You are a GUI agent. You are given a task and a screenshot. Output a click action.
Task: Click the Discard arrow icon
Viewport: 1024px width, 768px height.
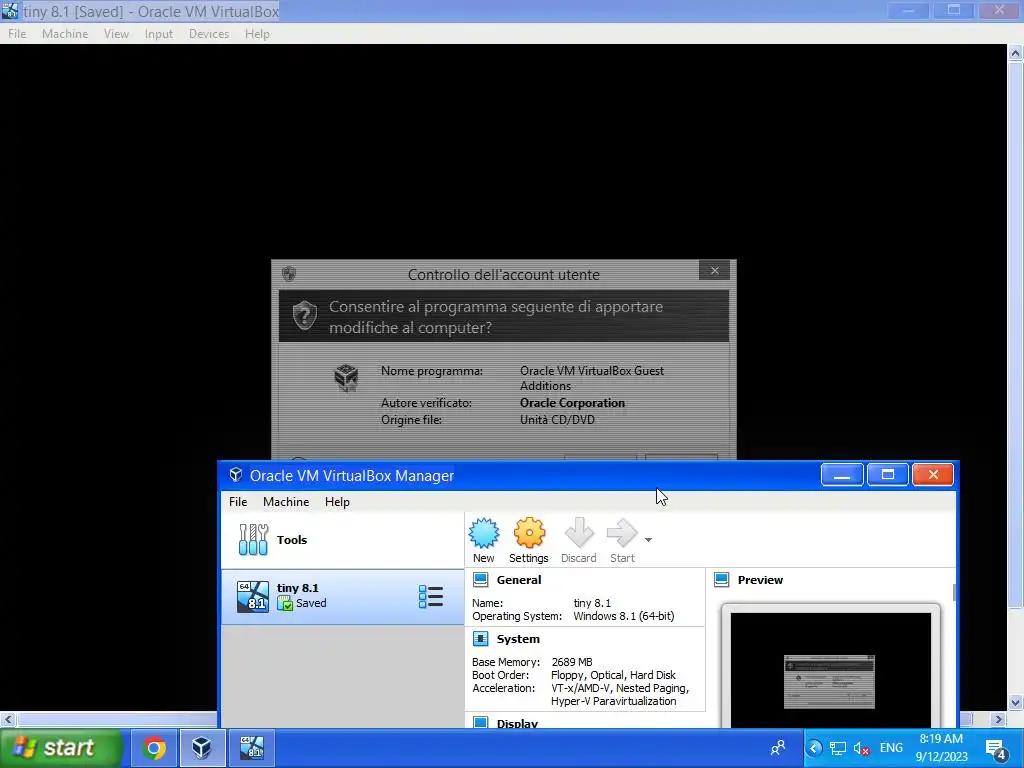579,533
